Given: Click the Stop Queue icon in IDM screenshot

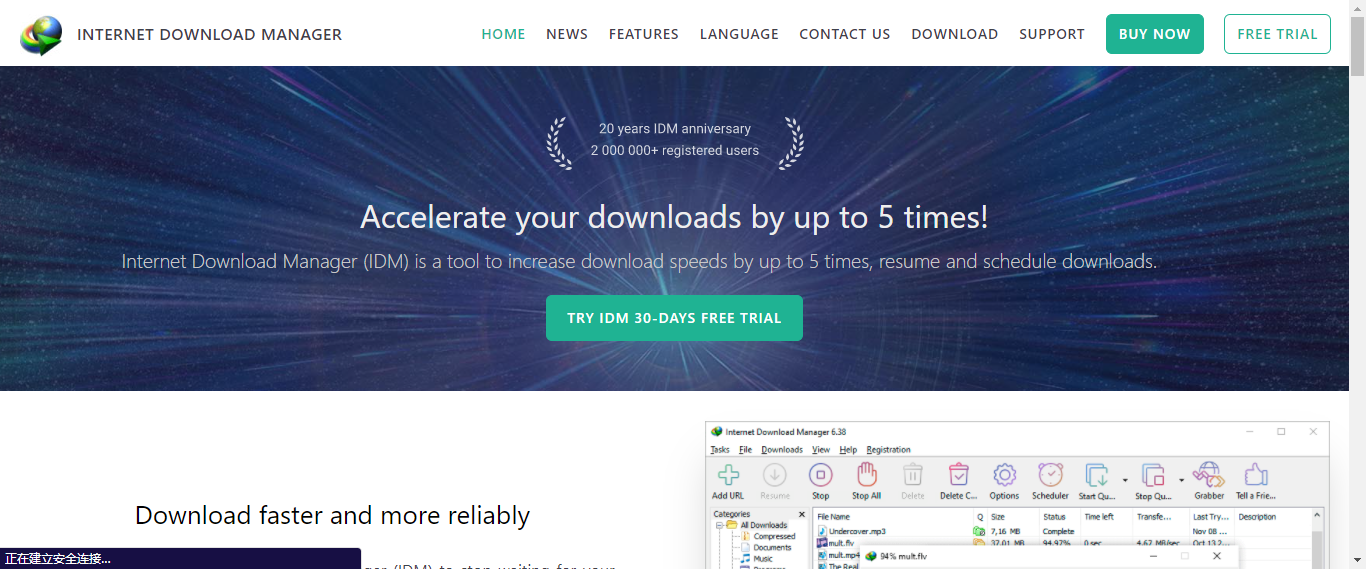Looking at the screenshot, I should point(1153,475).
